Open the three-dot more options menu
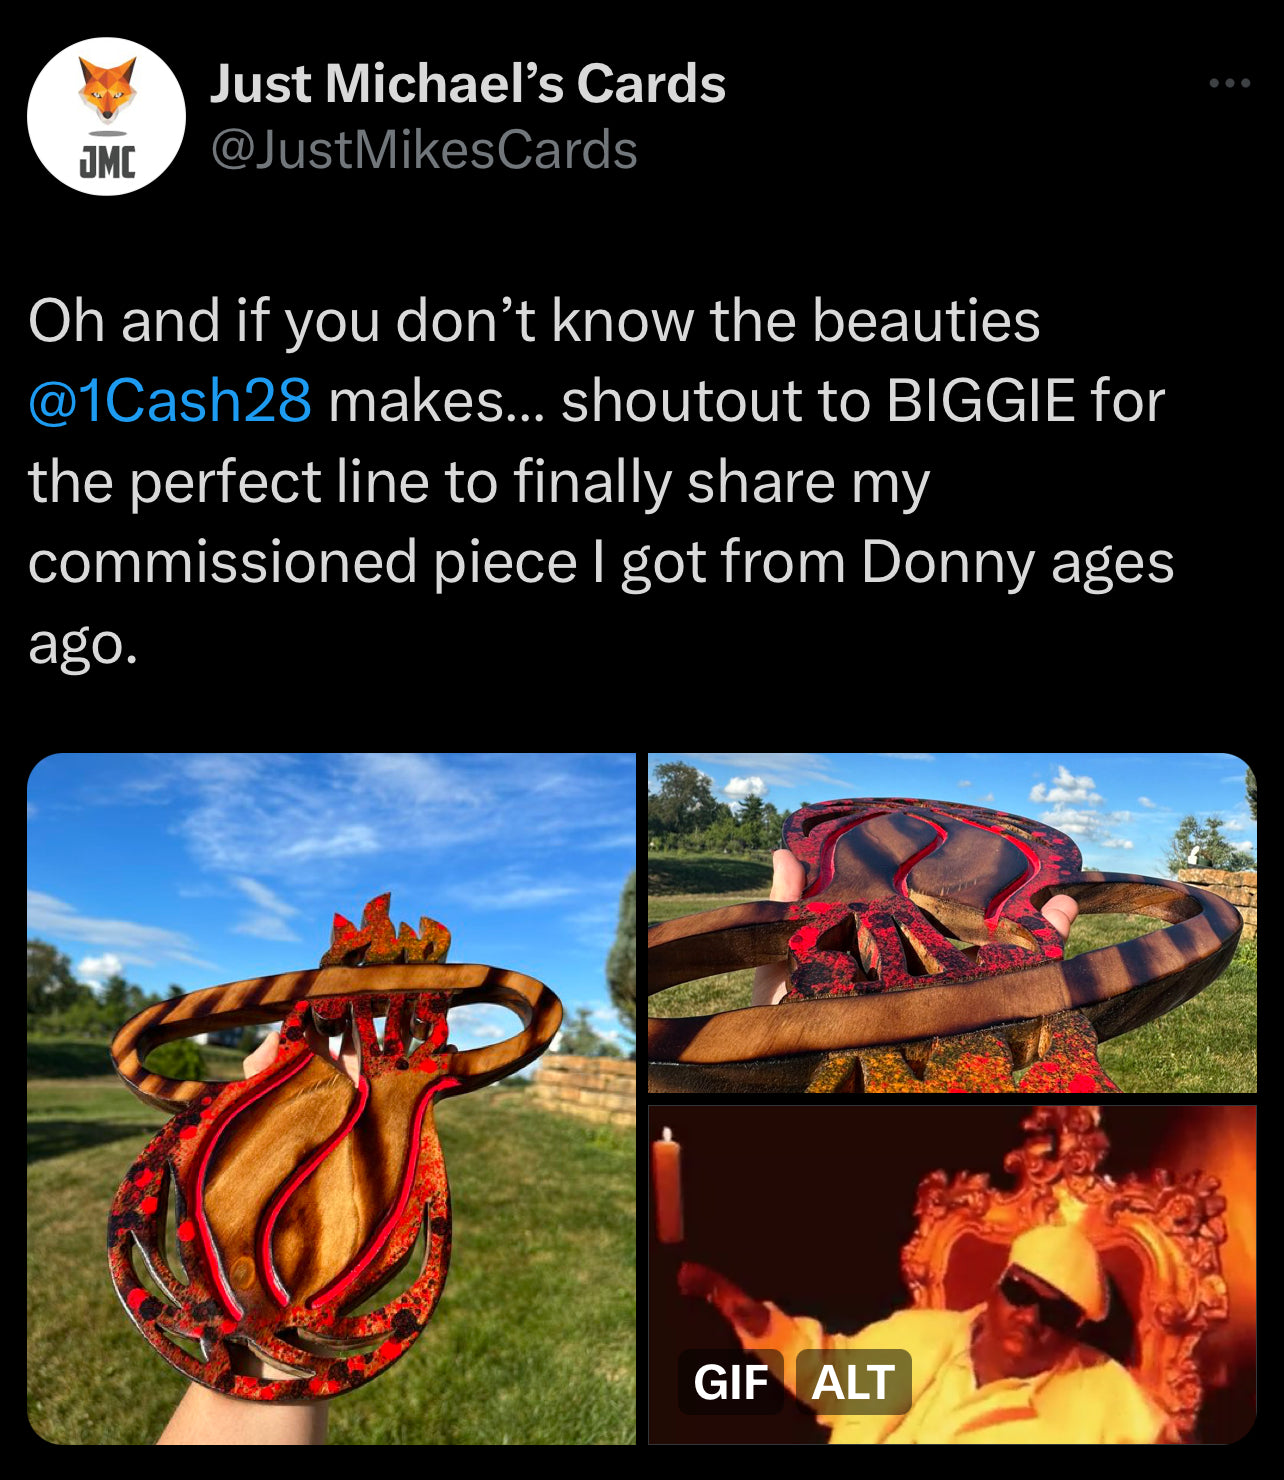The image size is (1284, 1480). pos(1229,83)
